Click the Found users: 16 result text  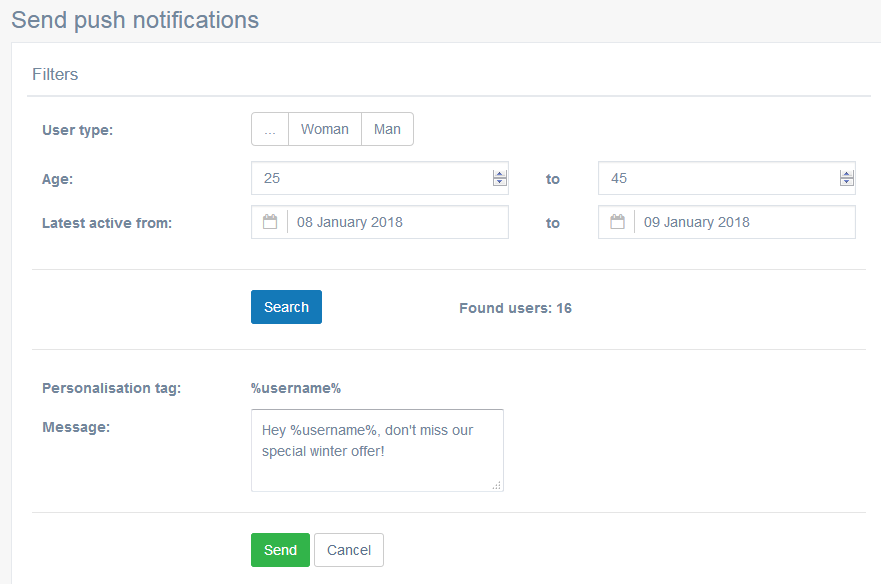515,308
